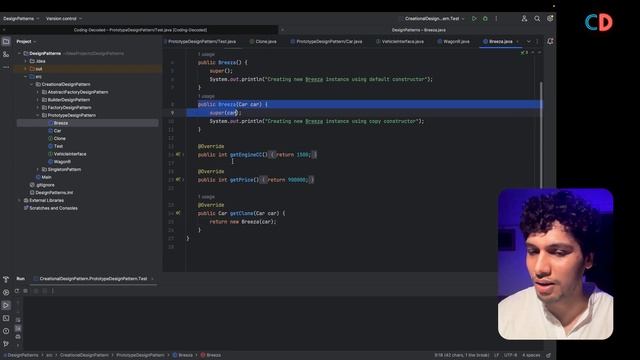Open the Build hammer tool window icon
The width and height of the screenshot is (640, 360).
pos(6,279)
